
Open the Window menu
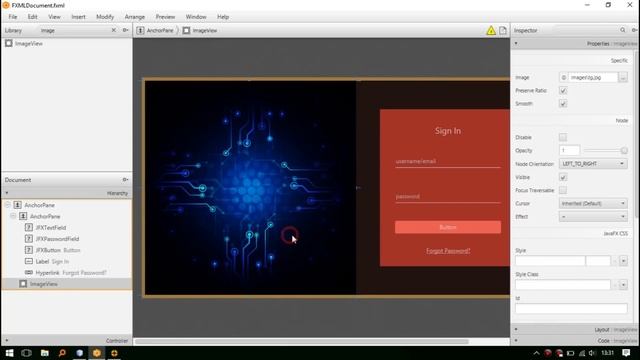click(196, 17)
